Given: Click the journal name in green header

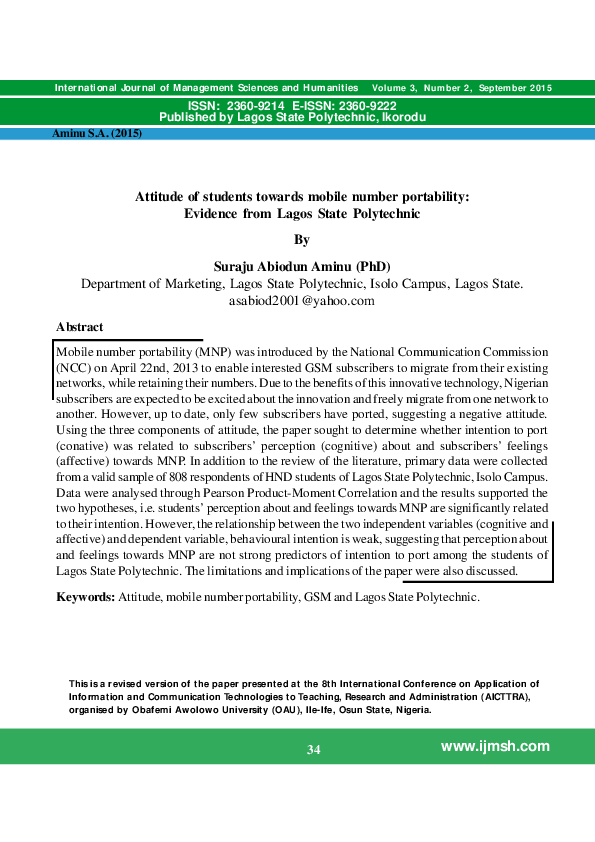Looking at the screenshot, I should pos(206,88).
